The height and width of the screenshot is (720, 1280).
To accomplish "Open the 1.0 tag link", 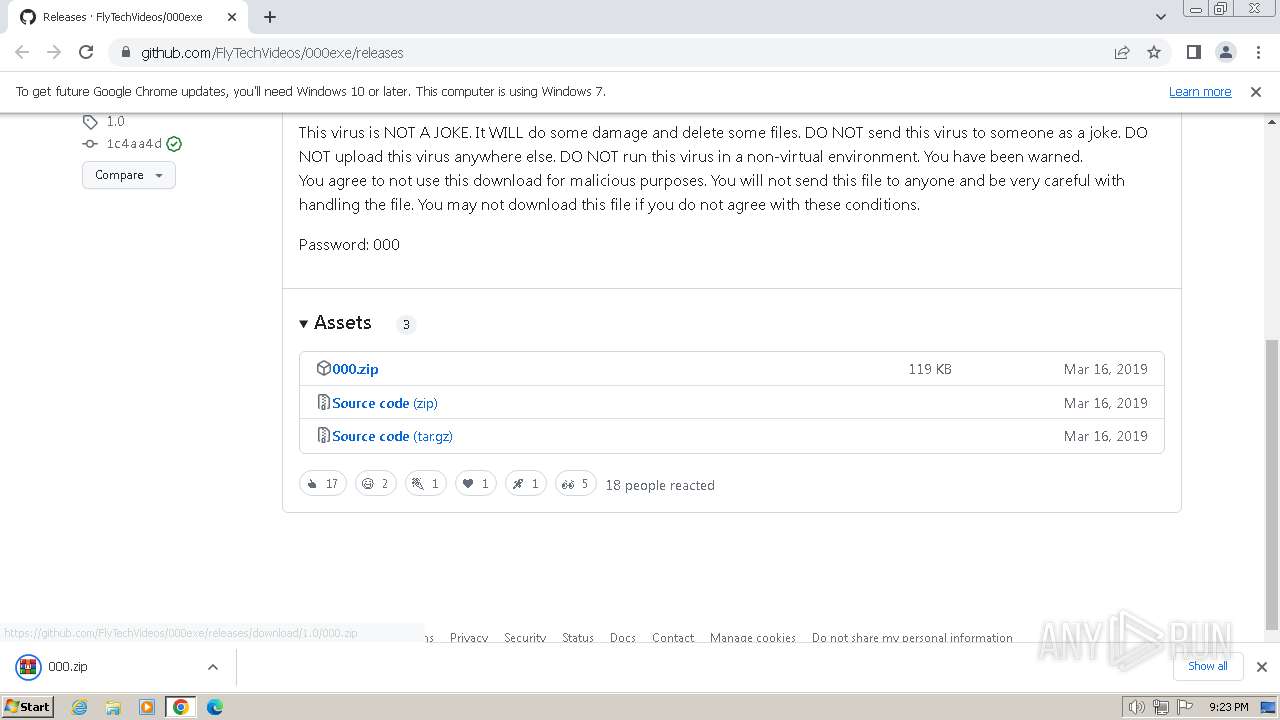I will [x=115, y=121].
